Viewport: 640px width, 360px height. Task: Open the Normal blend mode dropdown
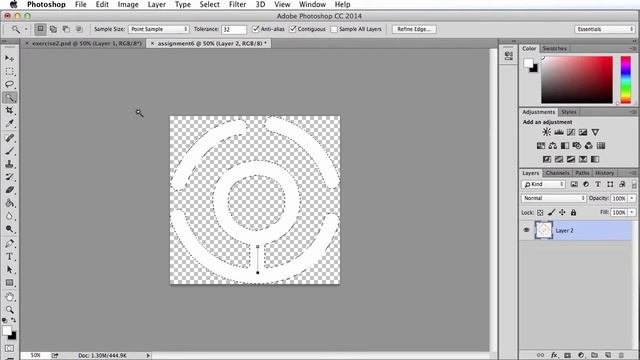point(554,198)
